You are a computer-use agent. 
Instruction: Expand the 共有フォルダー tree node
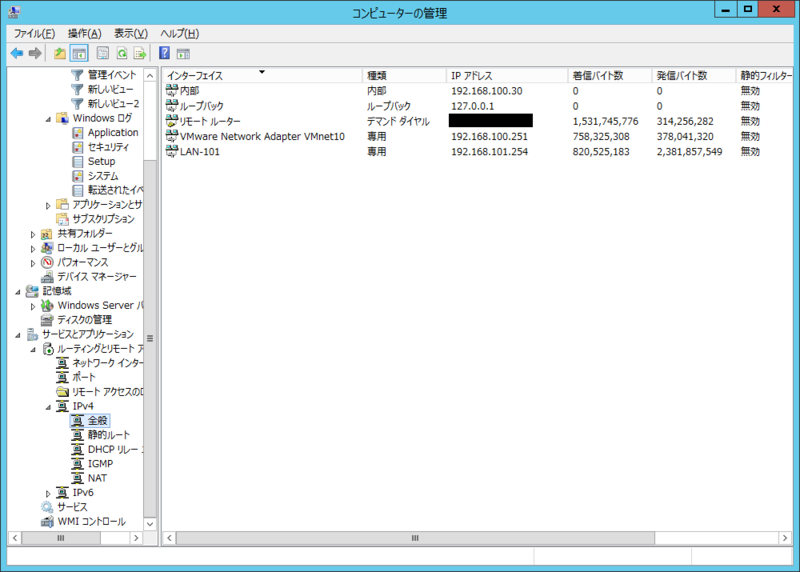33,234
